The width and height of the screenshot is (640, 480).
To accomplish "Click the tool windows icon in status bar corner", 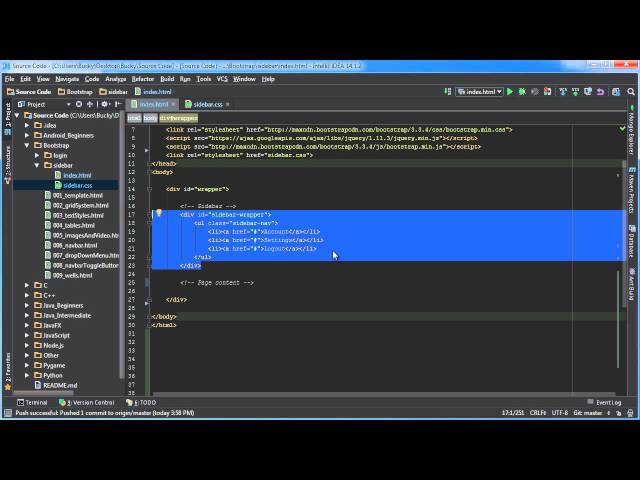I will 8,413.
